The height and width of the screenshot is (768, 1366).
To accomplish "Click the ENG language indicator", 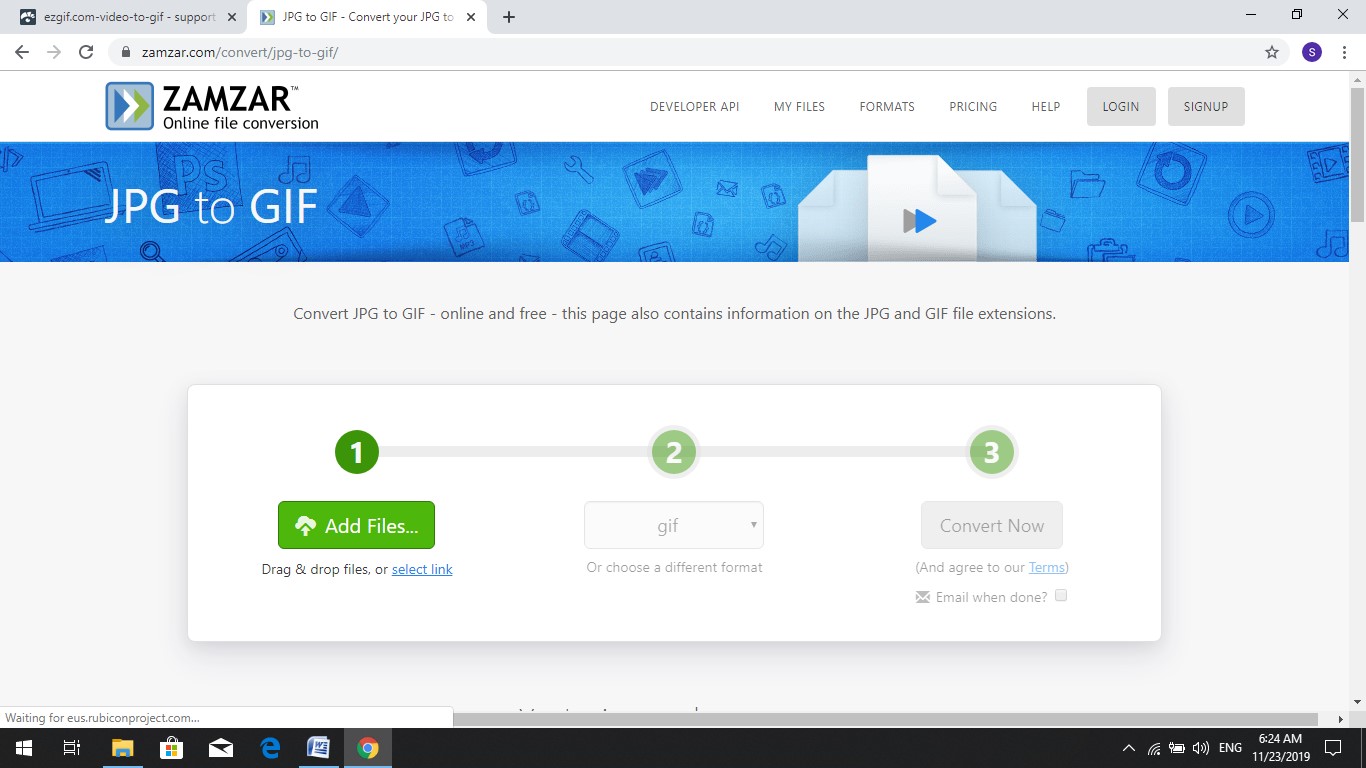I will pos(1230,748).
